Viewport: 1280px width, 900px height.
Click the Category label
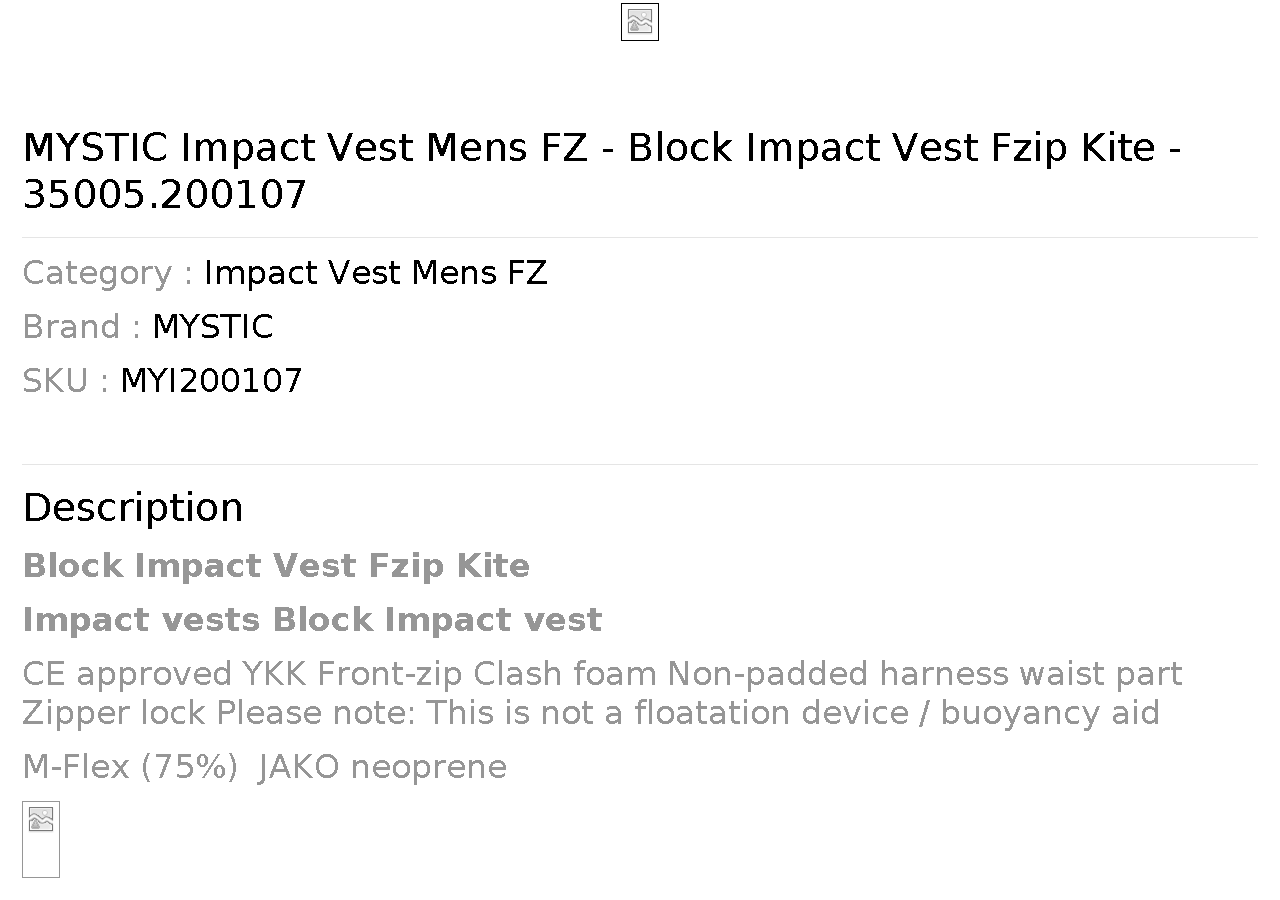tap(108, 273)
